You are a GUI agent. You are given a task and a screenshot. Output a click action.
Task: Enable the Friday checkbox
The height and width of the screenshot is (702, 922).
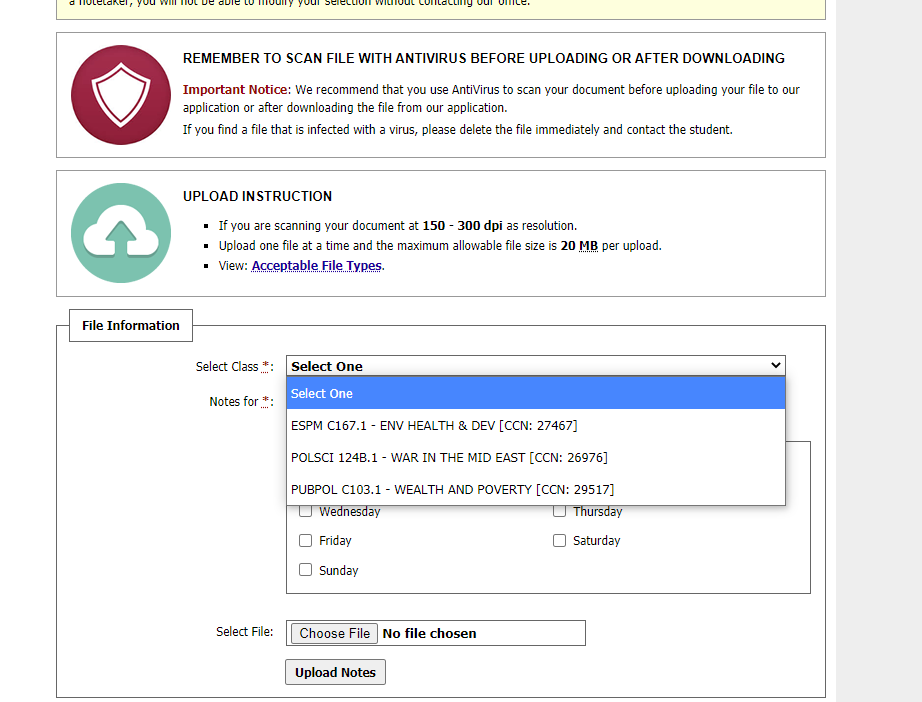(x=305, y=540)
